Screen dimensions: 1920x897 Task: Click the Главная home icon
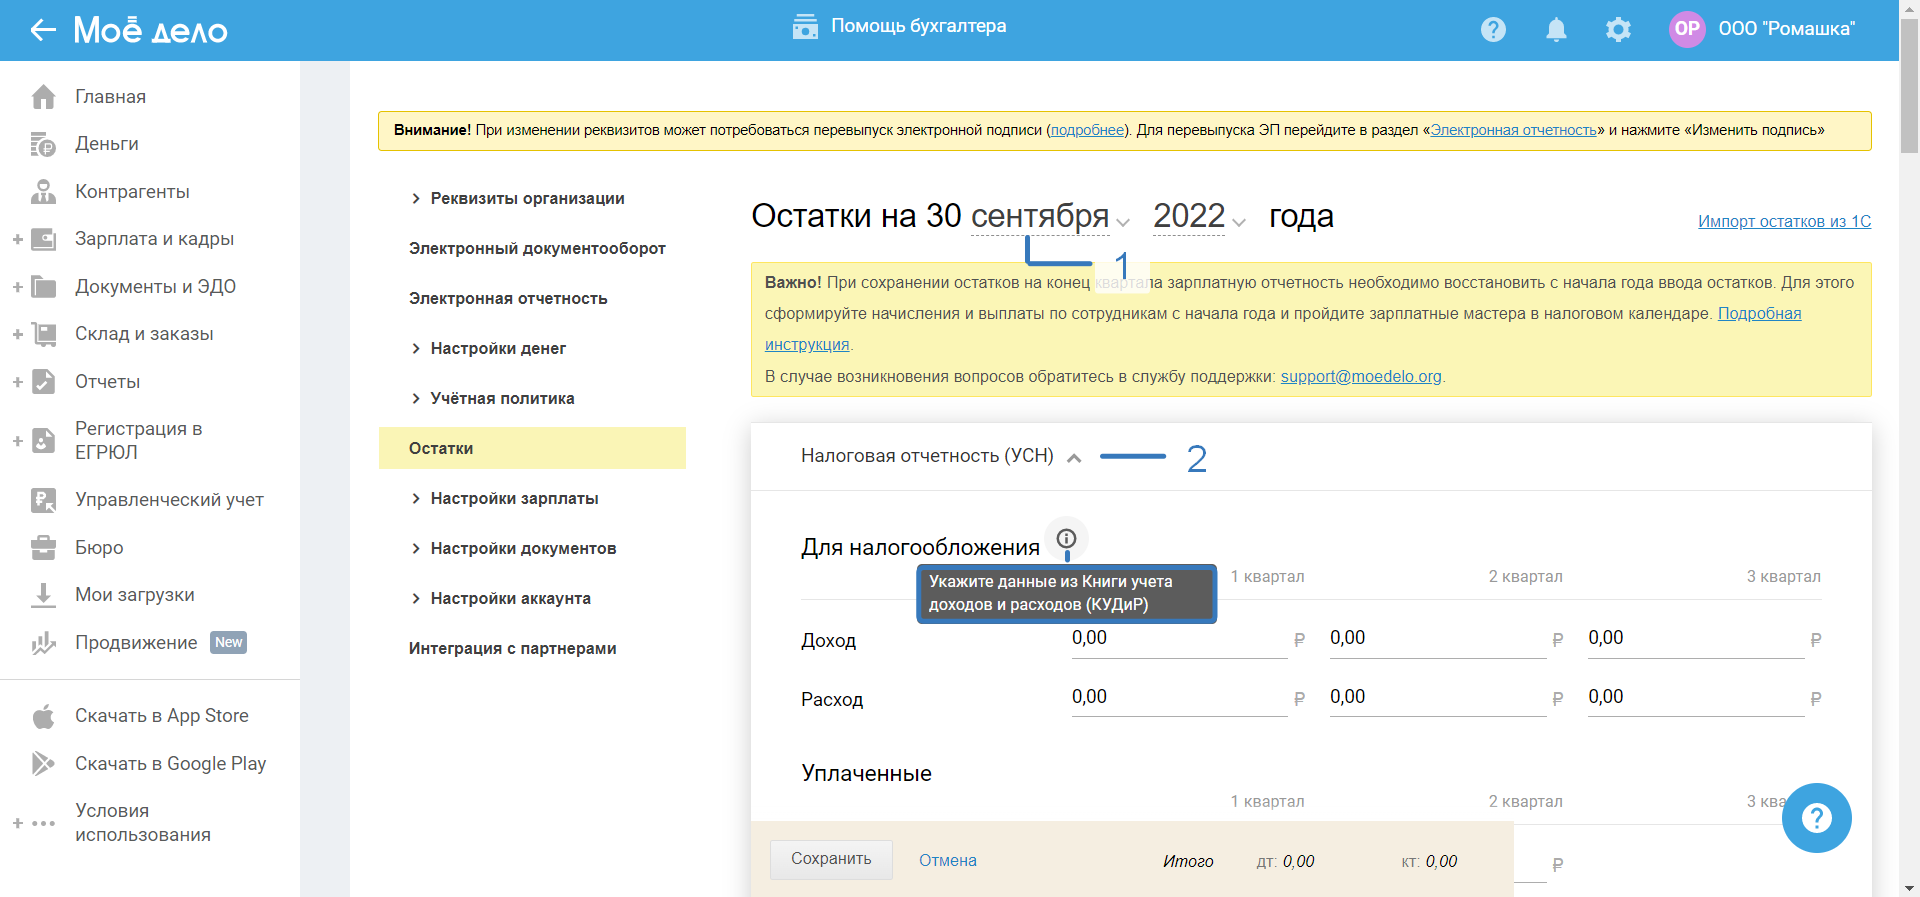(x=43, y=97)
